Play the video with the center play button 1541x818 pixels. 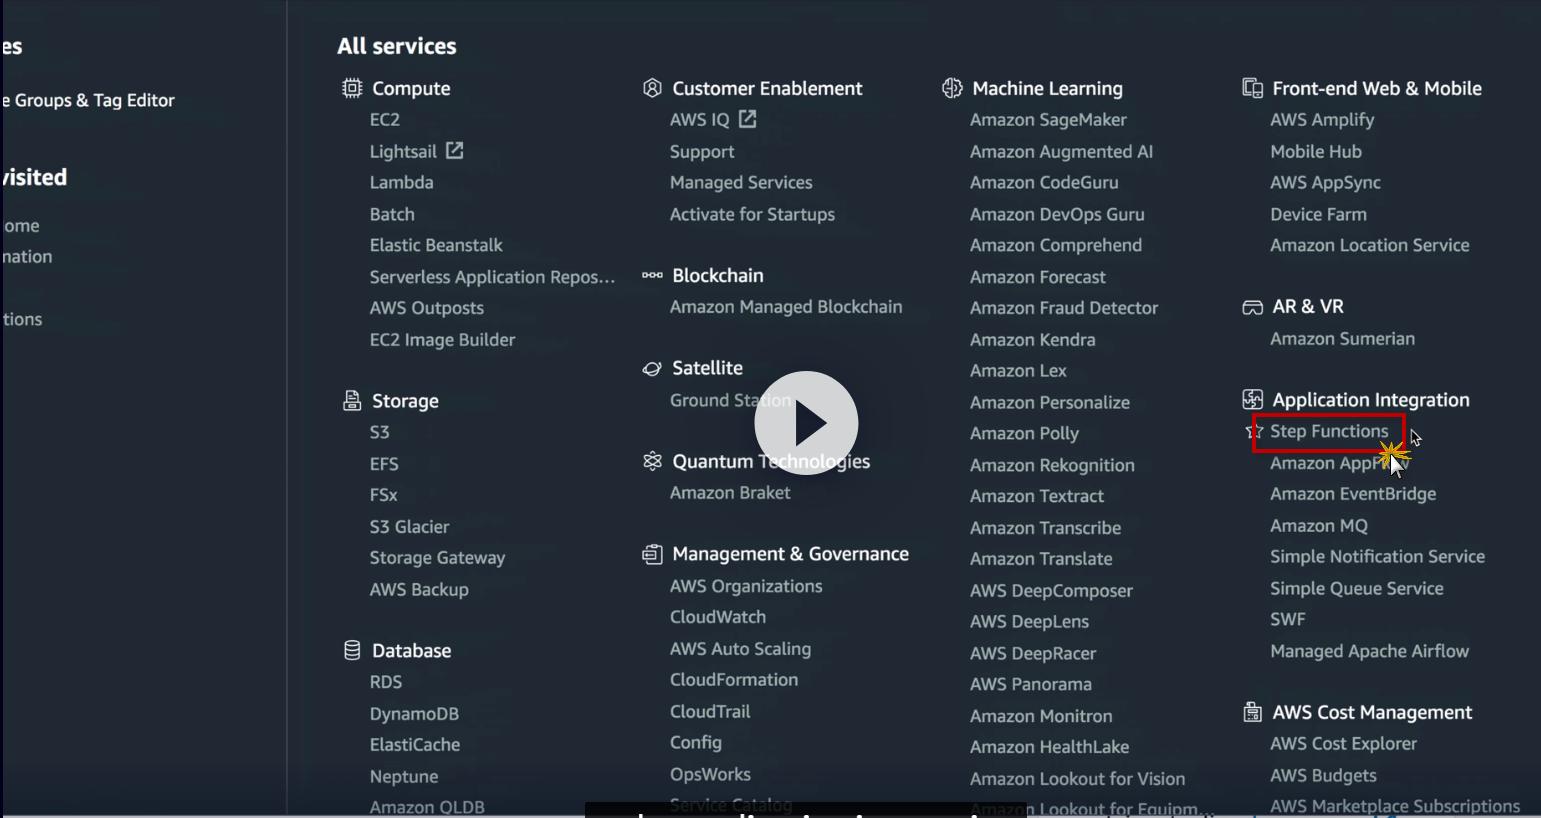(806, 423)
